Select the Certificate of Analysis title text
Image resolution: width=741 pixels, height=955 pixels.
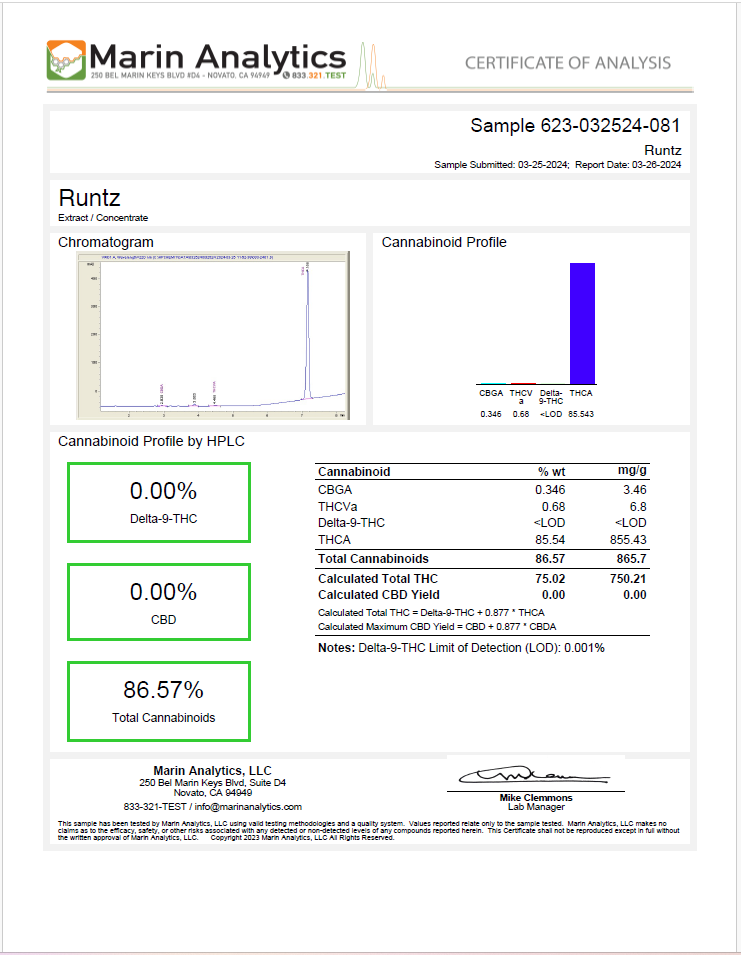coord(567,63)
